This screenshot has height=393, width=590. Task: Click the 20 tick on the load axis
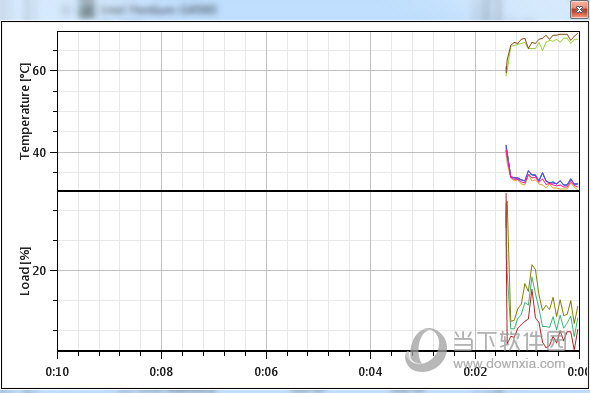tap(39, 271)
